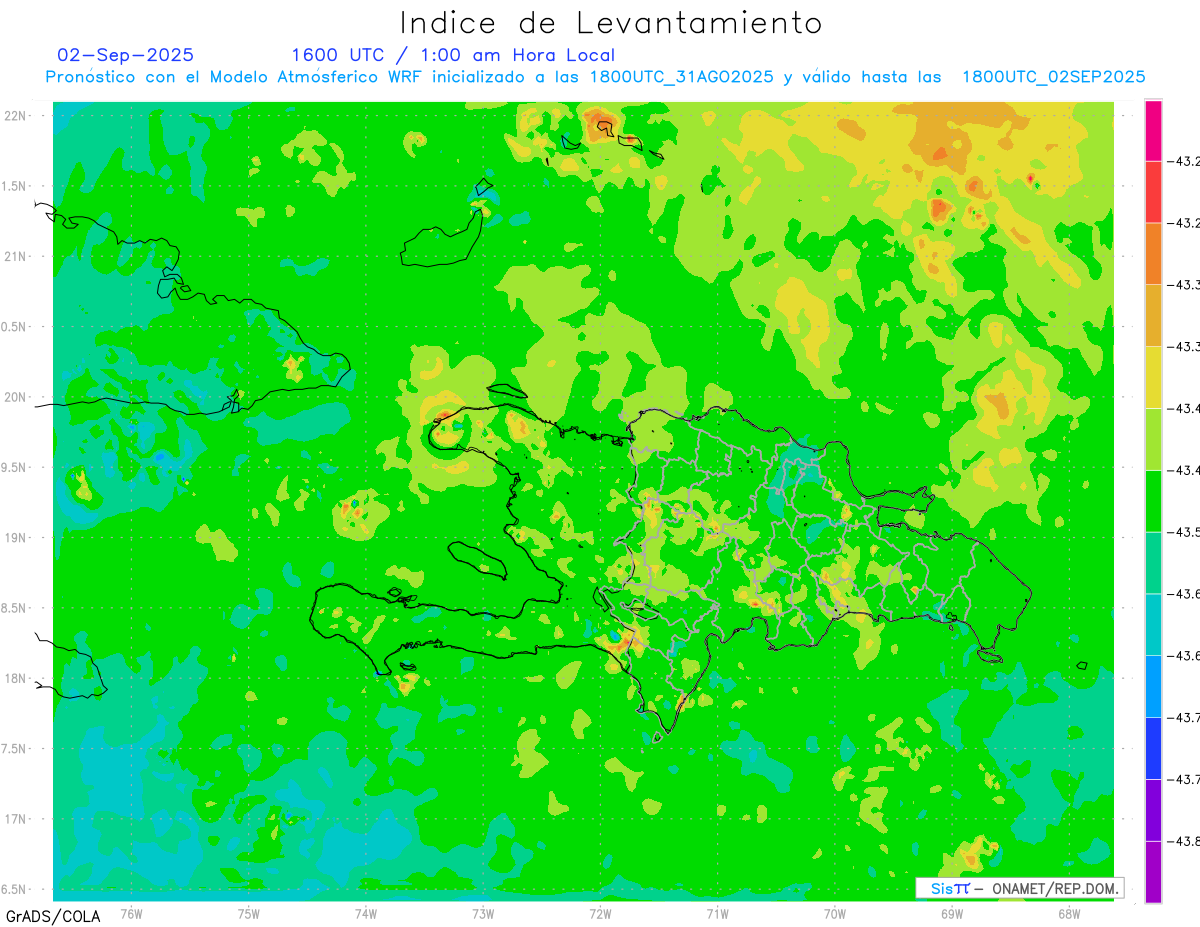The width and height of the screenshot is (1200, 927).
Task: Click Great Inagua island outline near 21N 73W
Action: (x=443, y=239)
